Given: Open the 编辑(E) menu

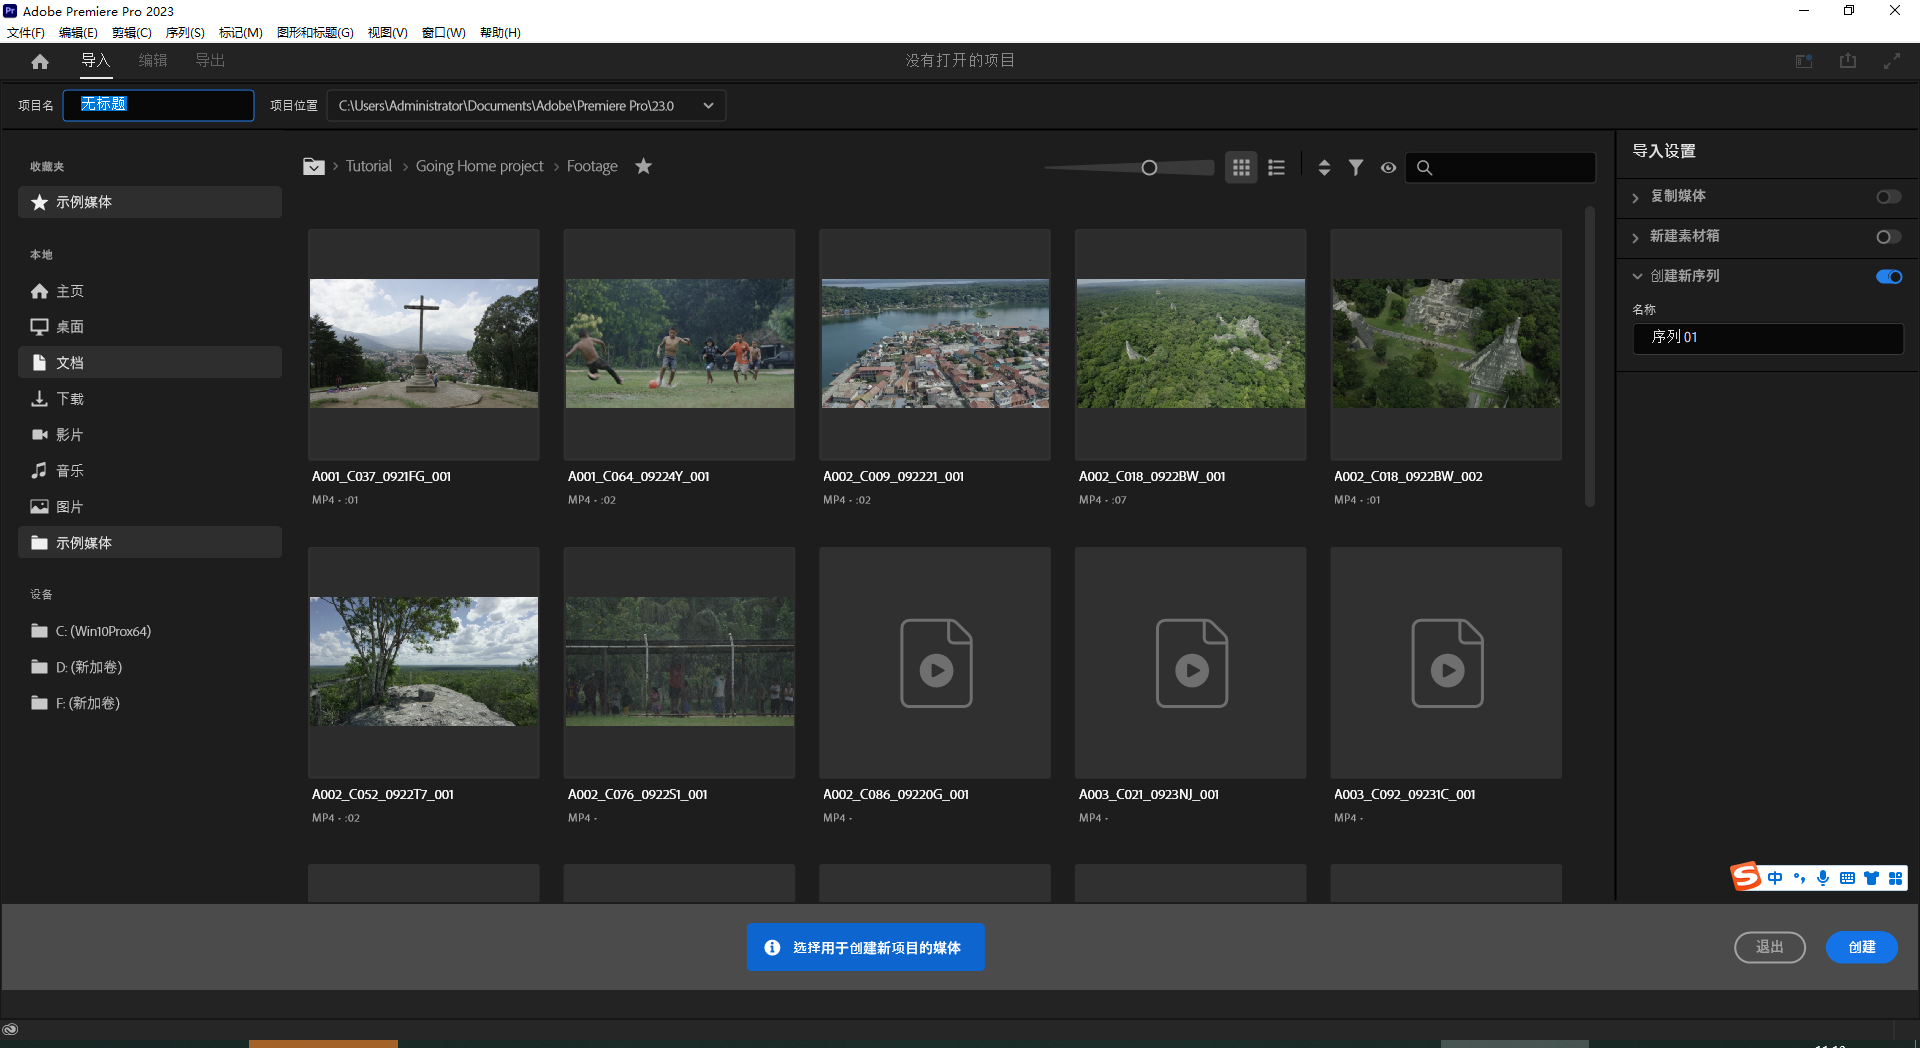Looking at the screenshot, I should [x=78, y=33].
